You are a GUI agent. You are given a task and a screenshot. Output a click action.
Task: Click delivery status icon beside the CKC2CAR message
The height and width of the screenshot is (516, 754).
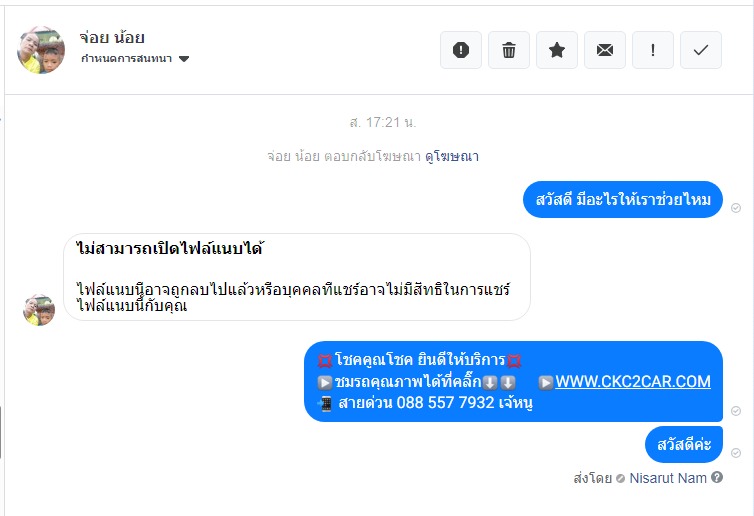736,411
